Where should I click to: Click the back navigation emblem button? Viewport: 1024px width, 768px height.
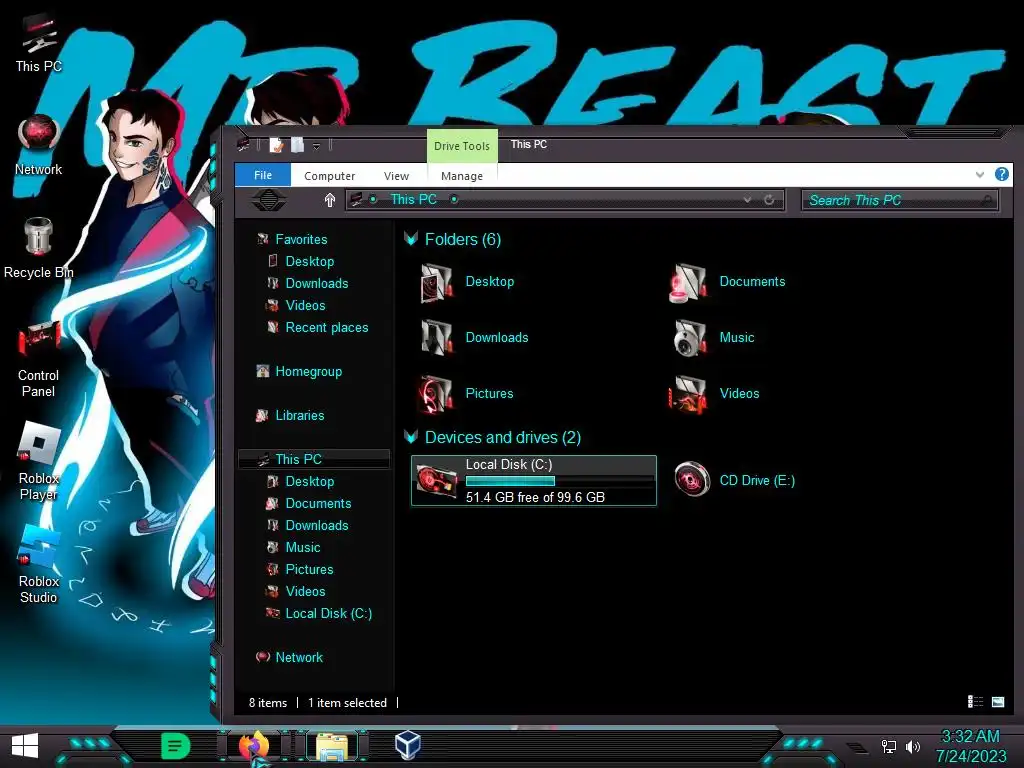(x=268, y=200)
